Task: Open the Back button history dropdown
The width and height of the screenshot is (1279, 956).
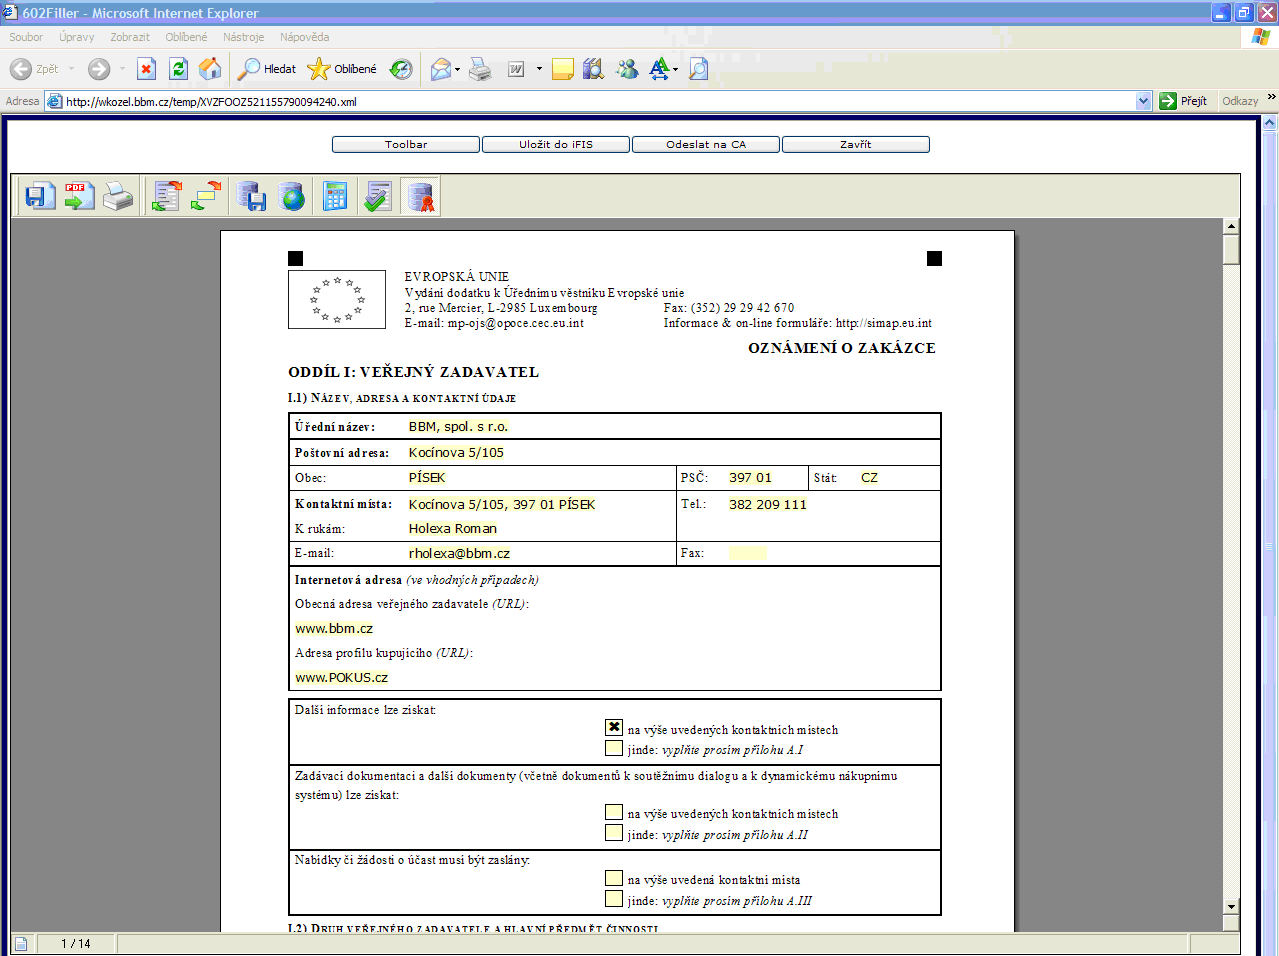Action: point(71,69)
